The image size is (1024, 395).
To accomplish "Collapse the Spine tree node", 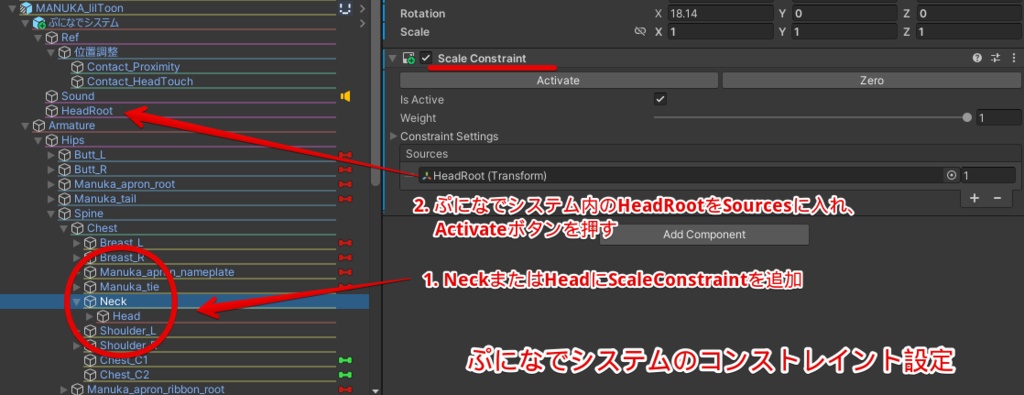I will [50, 213].
